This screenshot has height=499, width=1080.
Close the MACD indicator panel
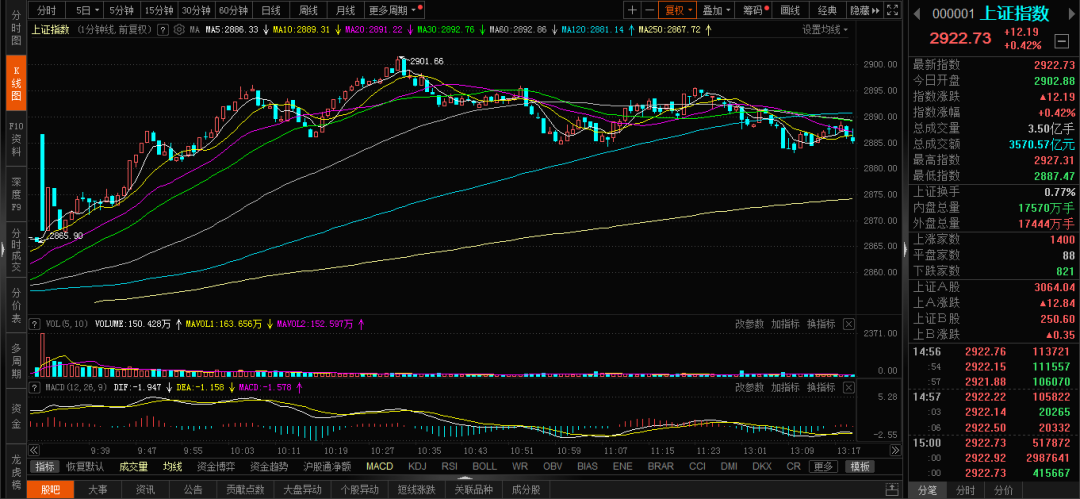848,387
